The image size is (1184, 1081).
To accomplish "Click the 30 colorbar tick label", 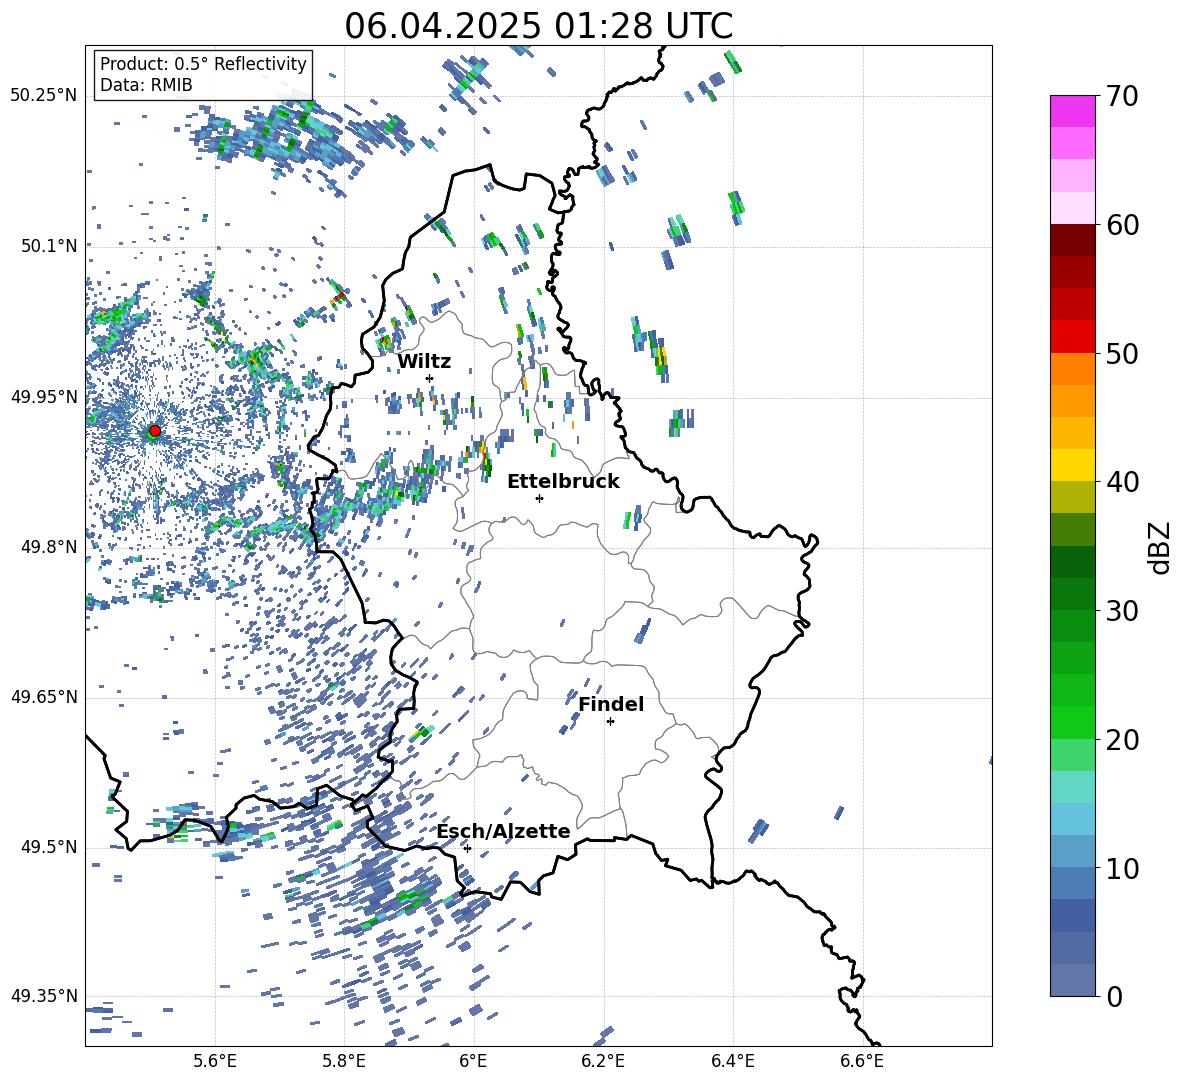I will (1121, 611).
